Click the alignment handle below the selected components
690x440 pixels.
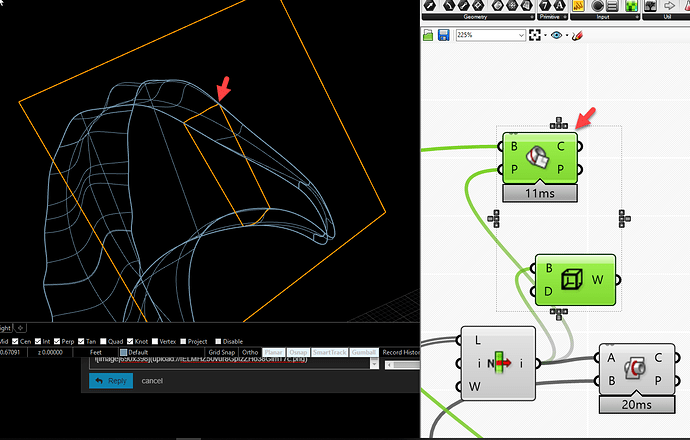559,313
